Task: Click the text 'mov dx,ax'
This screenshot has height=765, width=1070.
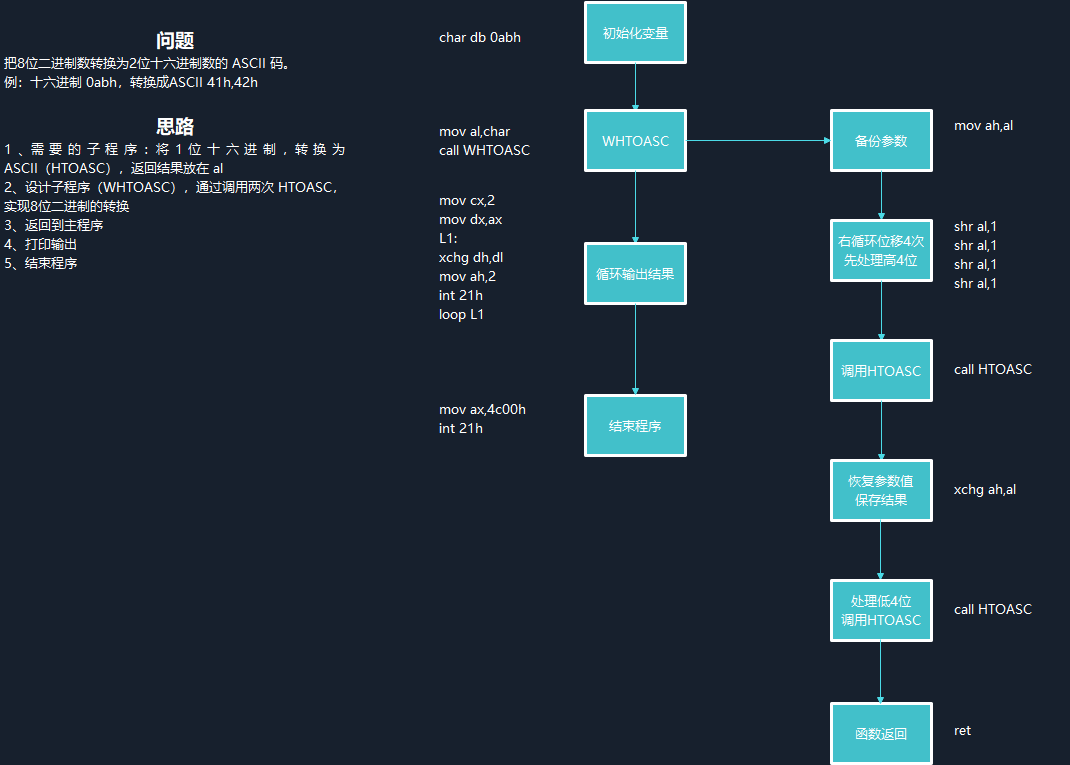Action: (x=470, y=220)
